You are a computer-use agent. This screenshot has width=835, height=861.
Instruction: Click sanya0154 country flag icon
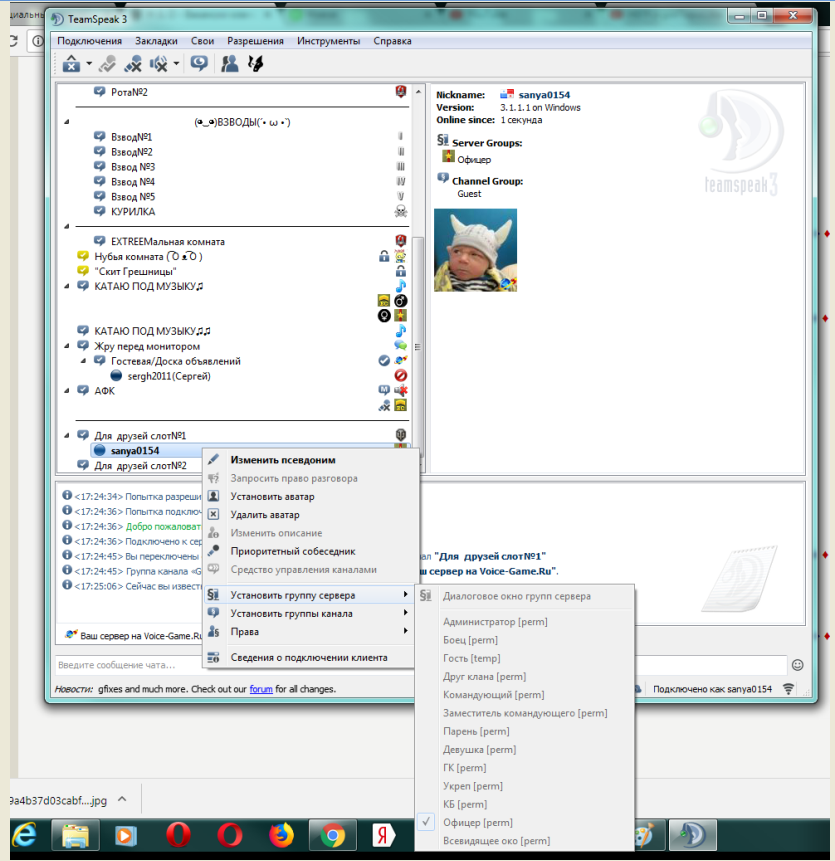tap(507, 94)
